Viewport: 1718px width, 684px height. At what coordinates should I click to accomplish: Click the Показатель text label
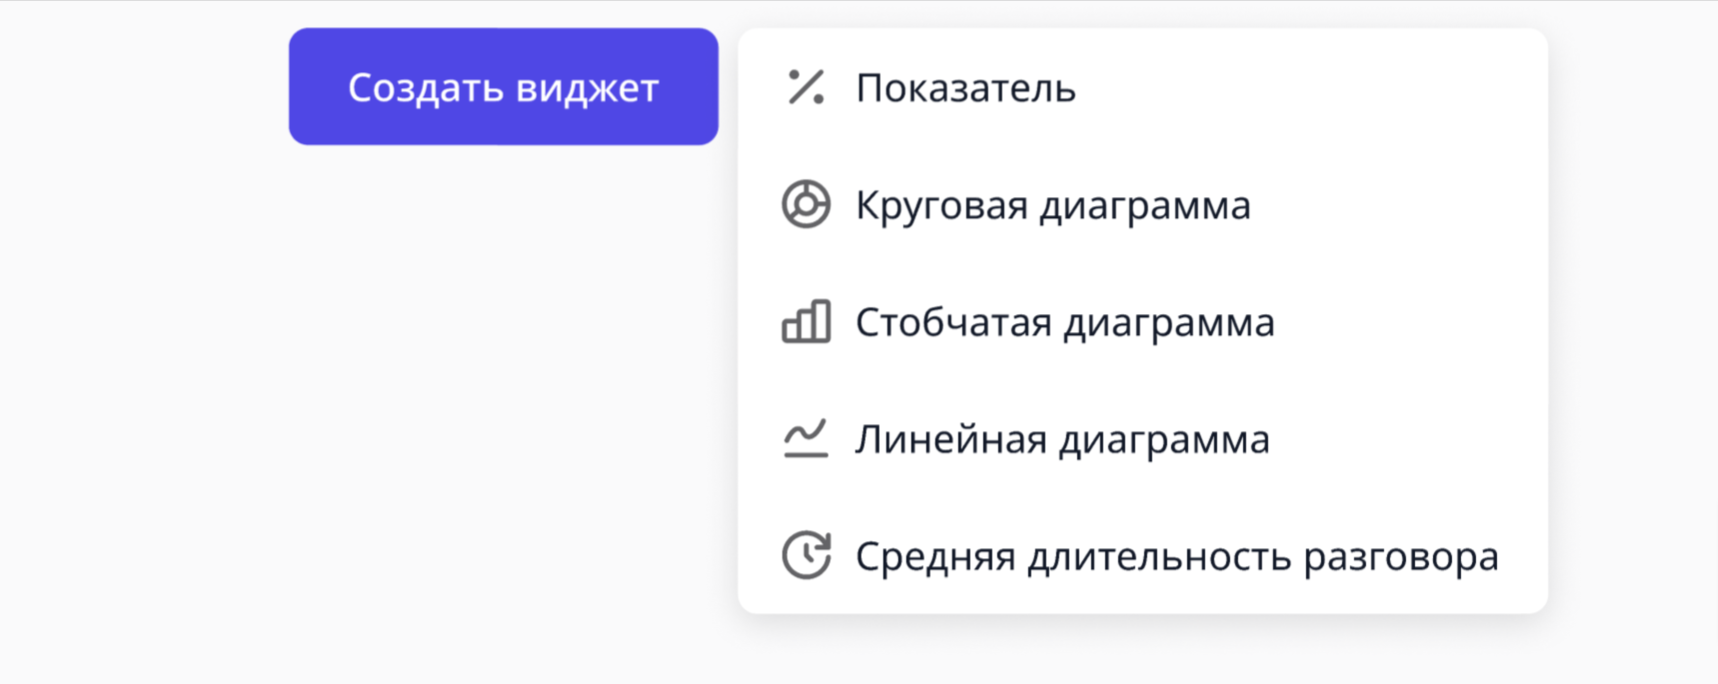tap(965, 88)
